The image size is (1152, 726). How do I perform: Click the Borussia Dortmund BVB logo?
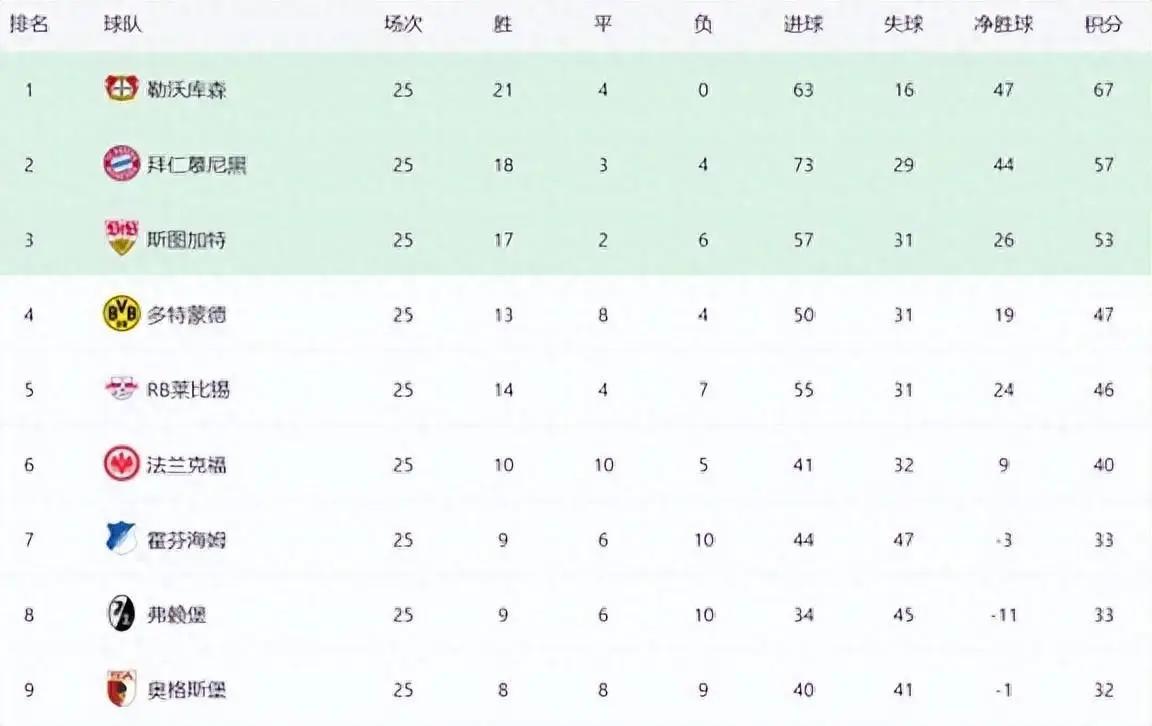[121, 314]
